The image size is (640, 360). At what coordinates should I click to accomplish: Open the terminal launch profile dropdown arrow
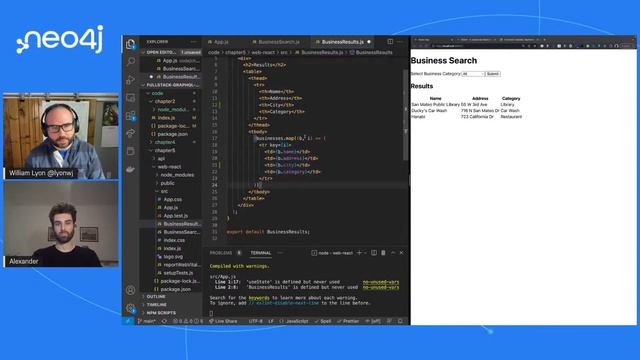[365, 253]
